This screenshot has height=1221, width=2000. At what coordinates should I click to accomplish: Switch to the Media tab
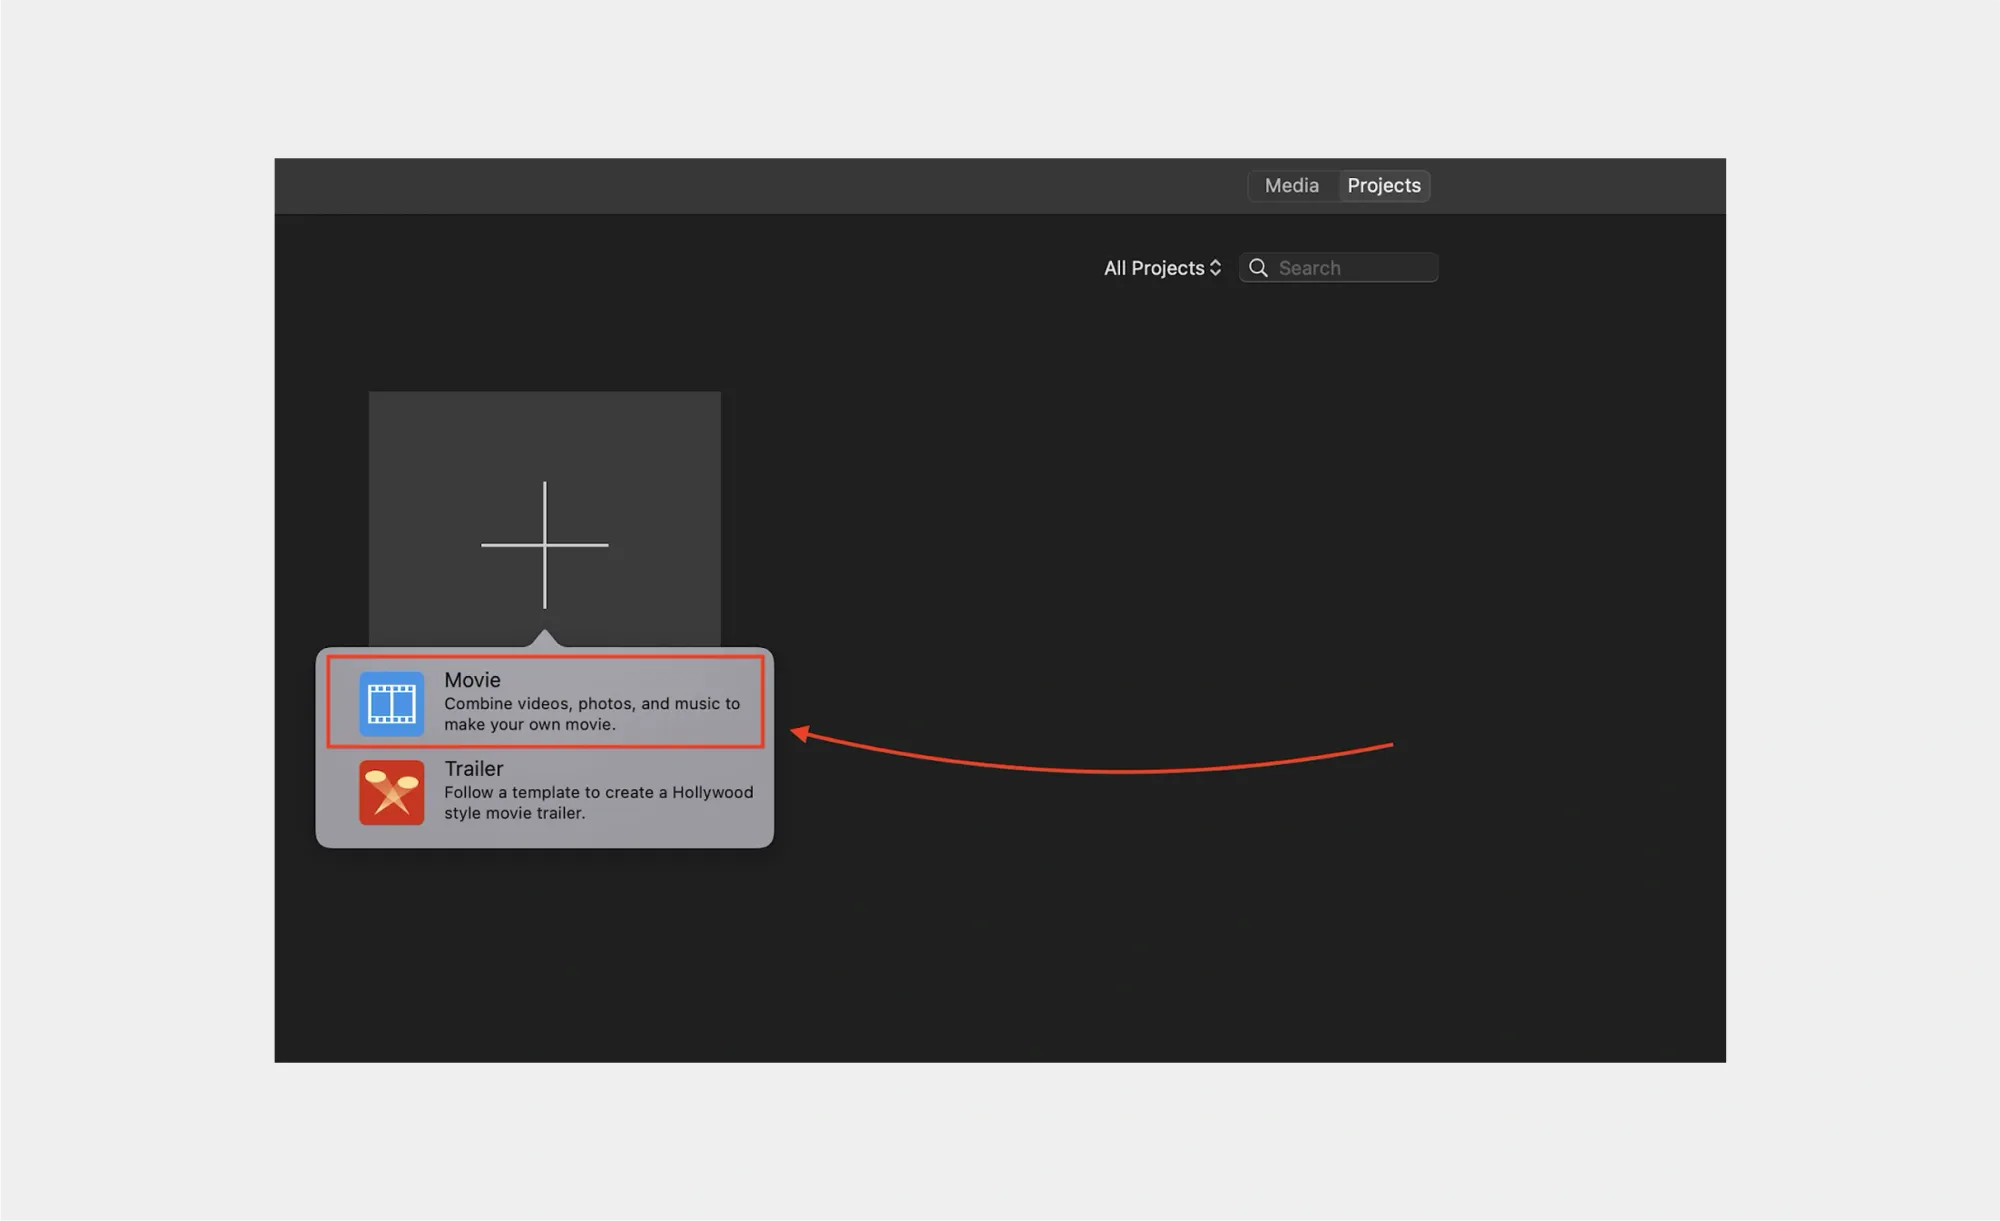click(1291, 186)
